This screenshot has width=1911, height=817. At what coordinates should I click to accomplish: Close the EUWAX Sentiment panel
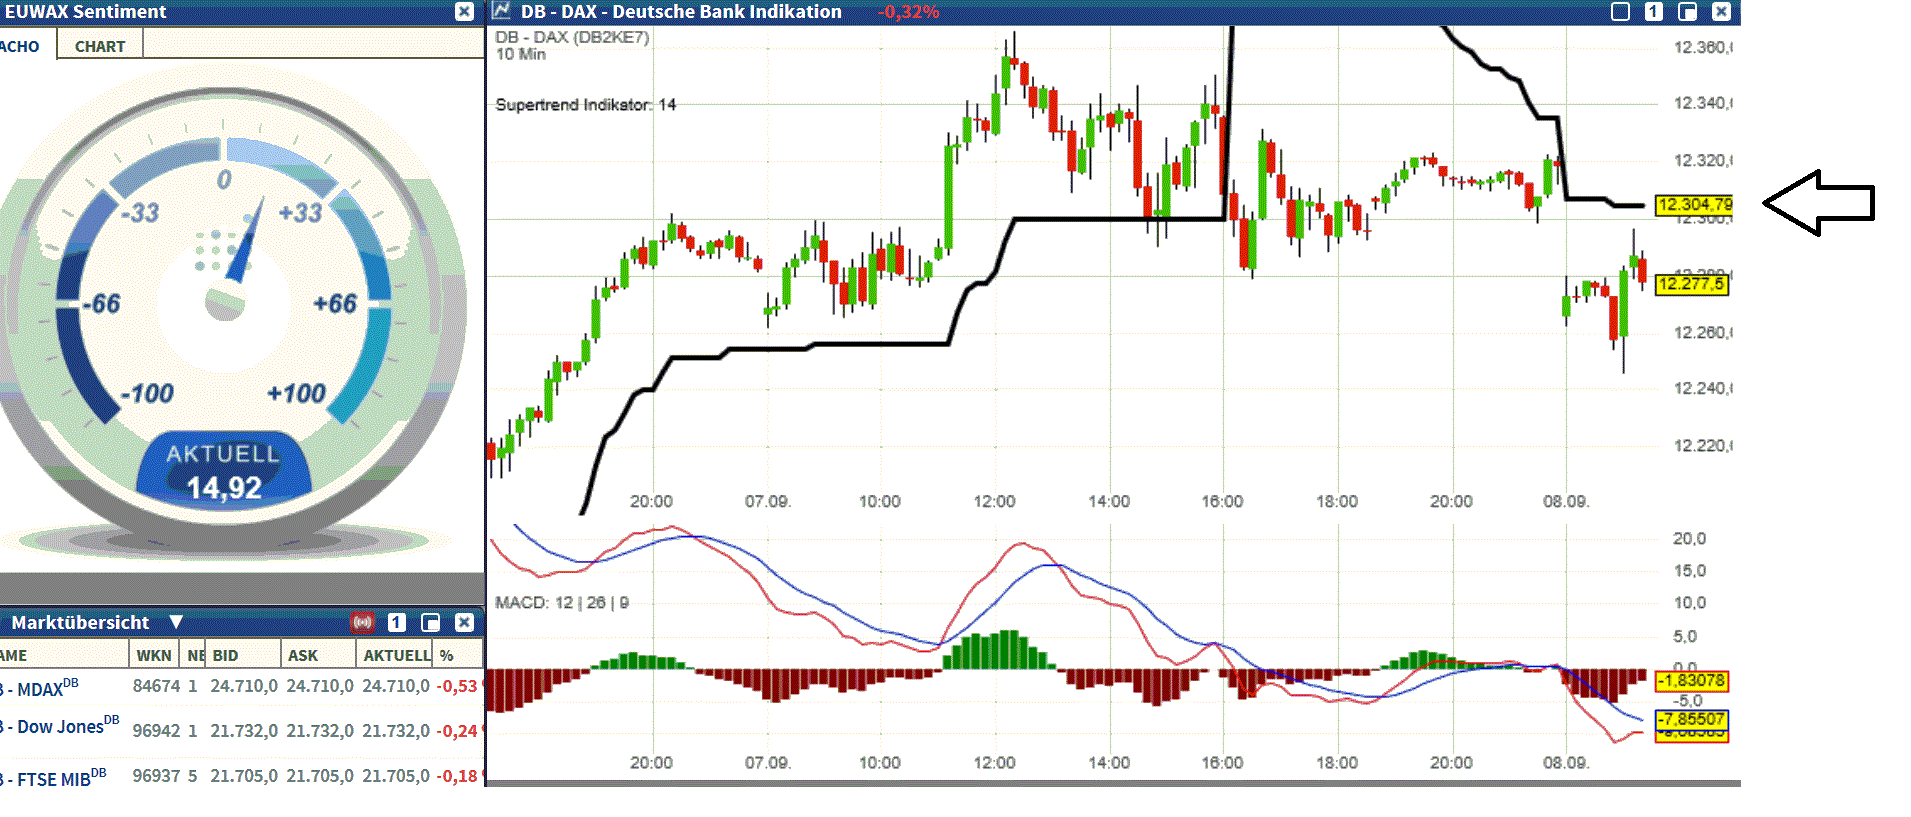[x=464, y=11]
